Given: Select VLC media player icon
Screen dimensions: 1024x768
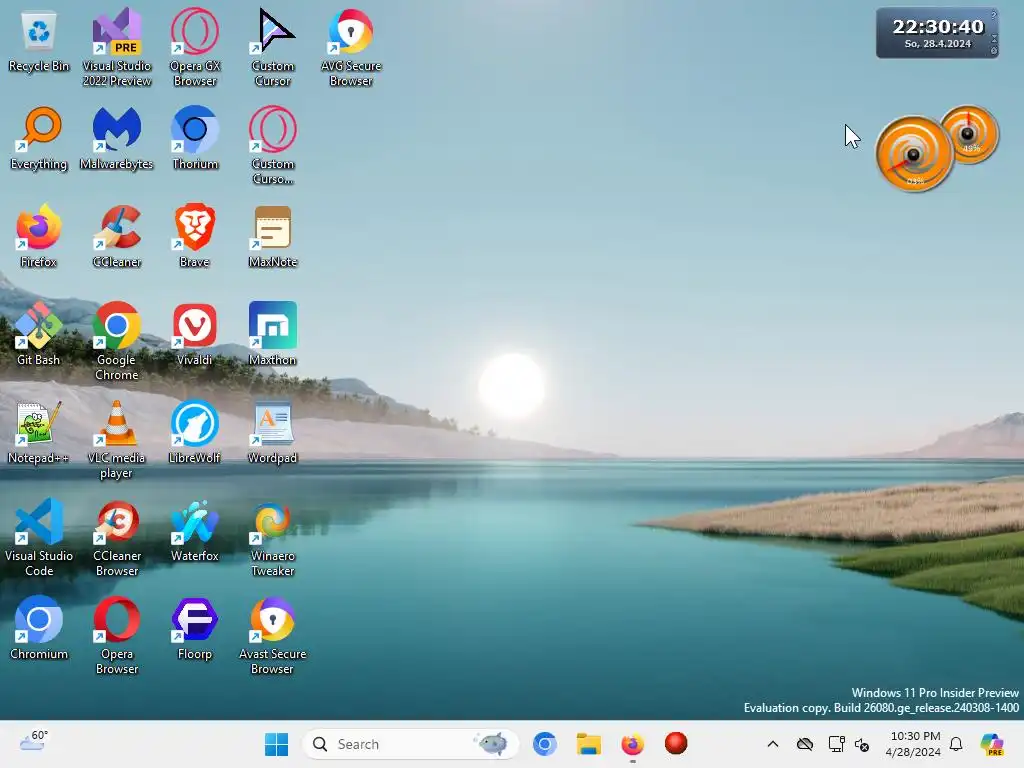Looking at the screenshot, I should (x=117, y=439).
